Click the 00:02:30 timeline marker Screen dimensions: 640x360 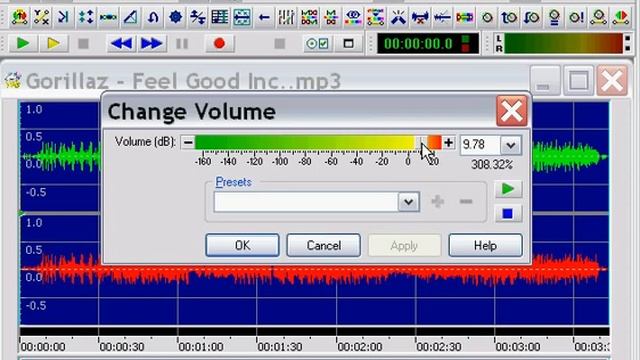point(439,347)
